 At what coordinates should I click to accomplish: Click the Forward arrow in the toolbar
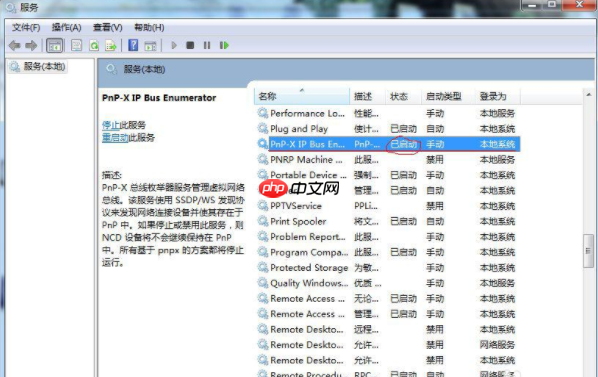pyautogui.click(x=31, y=46)
